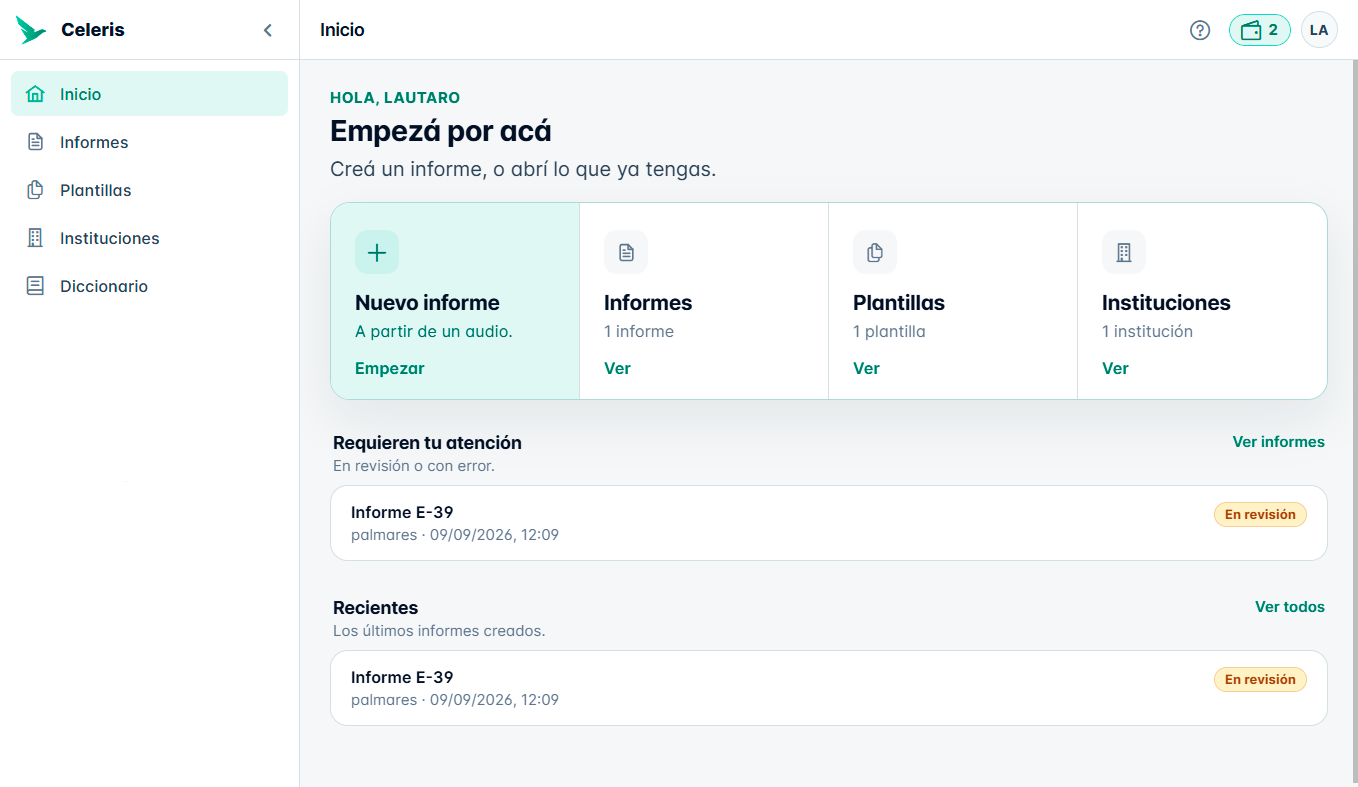Click the copy icon on Plantillas card
1358x787 pixels.
point(875,252)
